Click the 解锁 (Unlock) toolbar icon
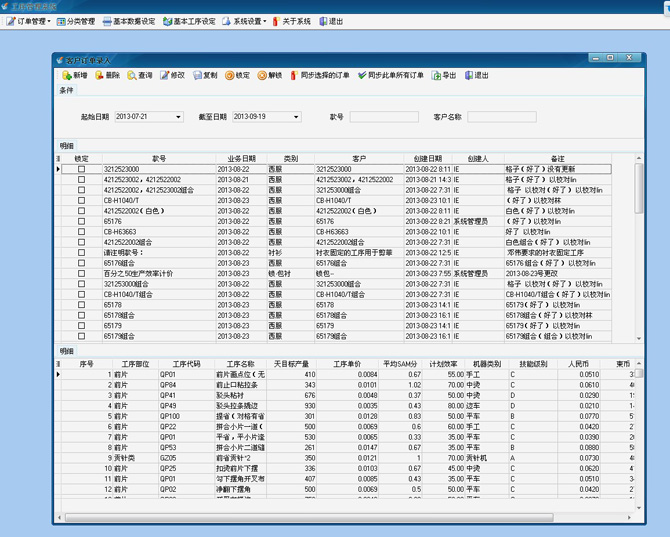Viewport: 670px width, 537px height. 262,76
